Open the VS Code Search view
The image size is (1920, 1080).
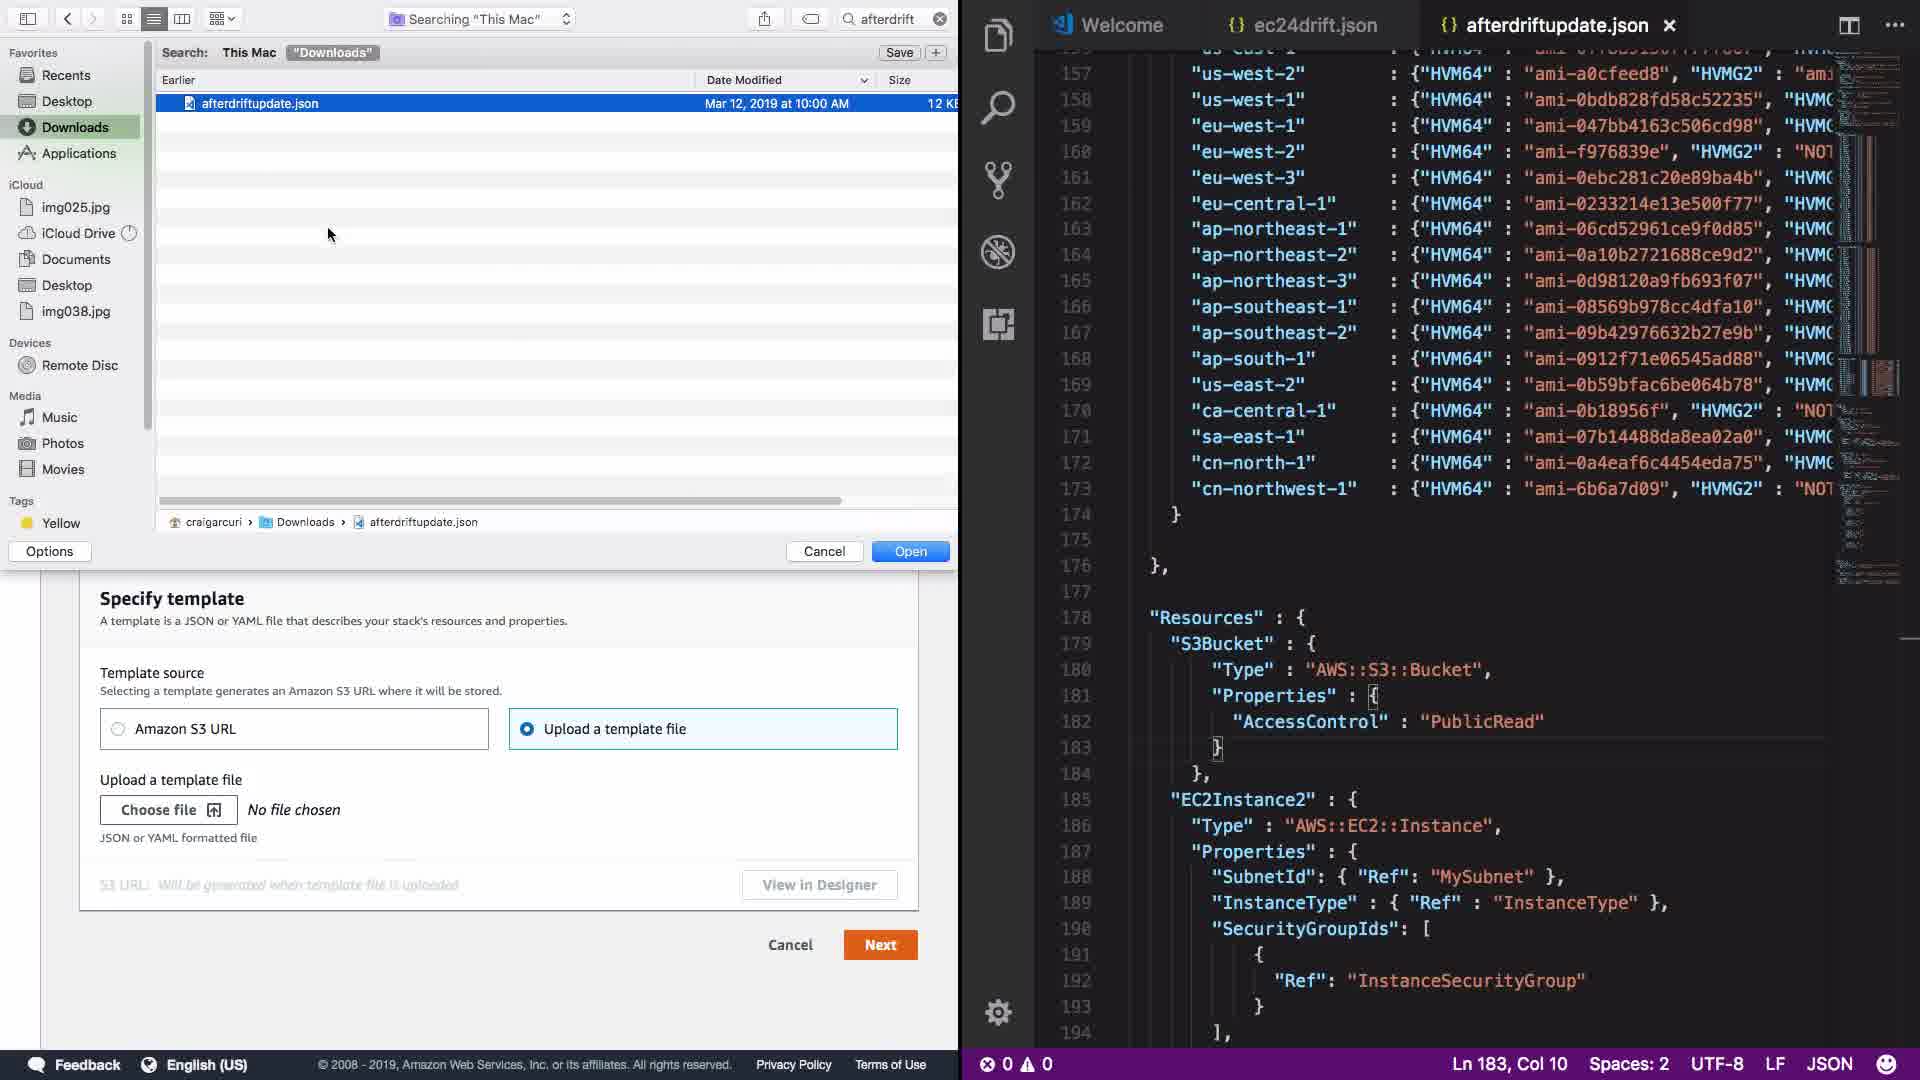pyautogui.click(x=998, y=108)
